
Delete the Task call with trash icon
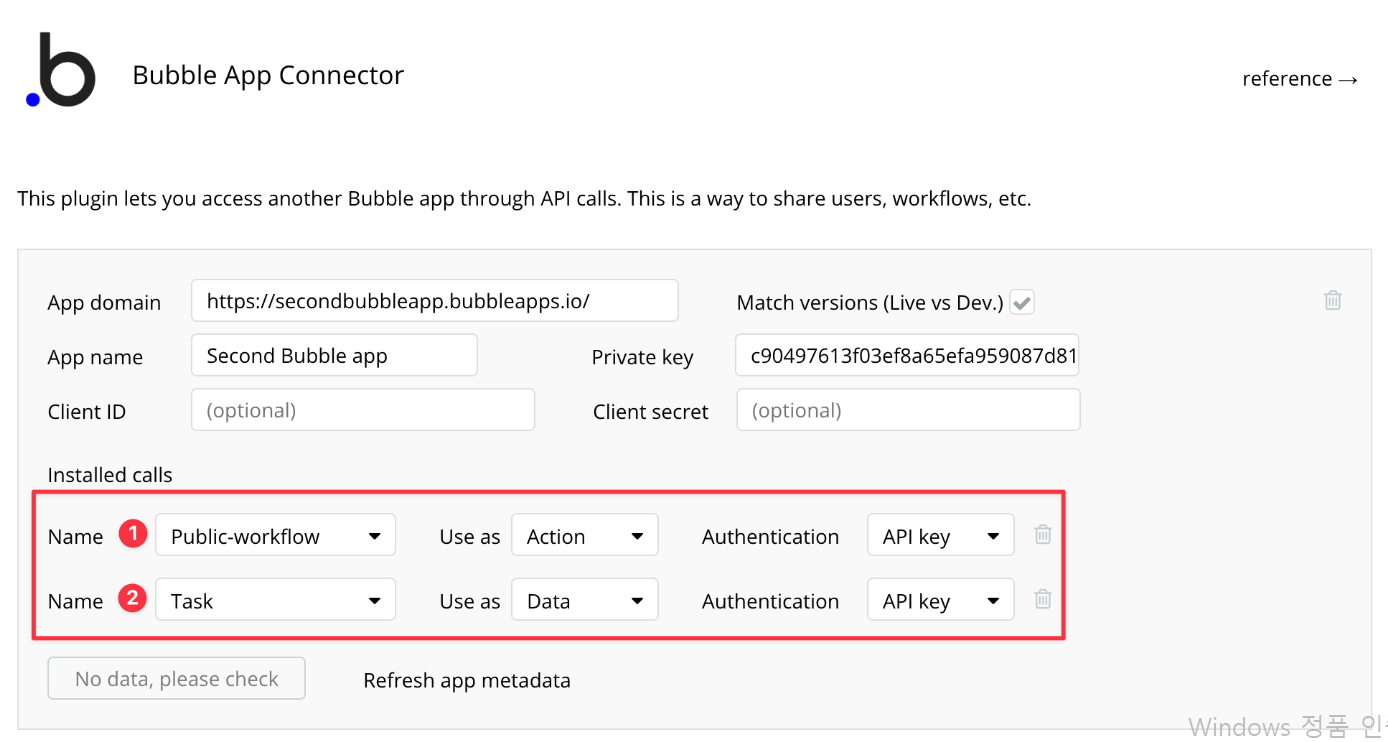1043,600
